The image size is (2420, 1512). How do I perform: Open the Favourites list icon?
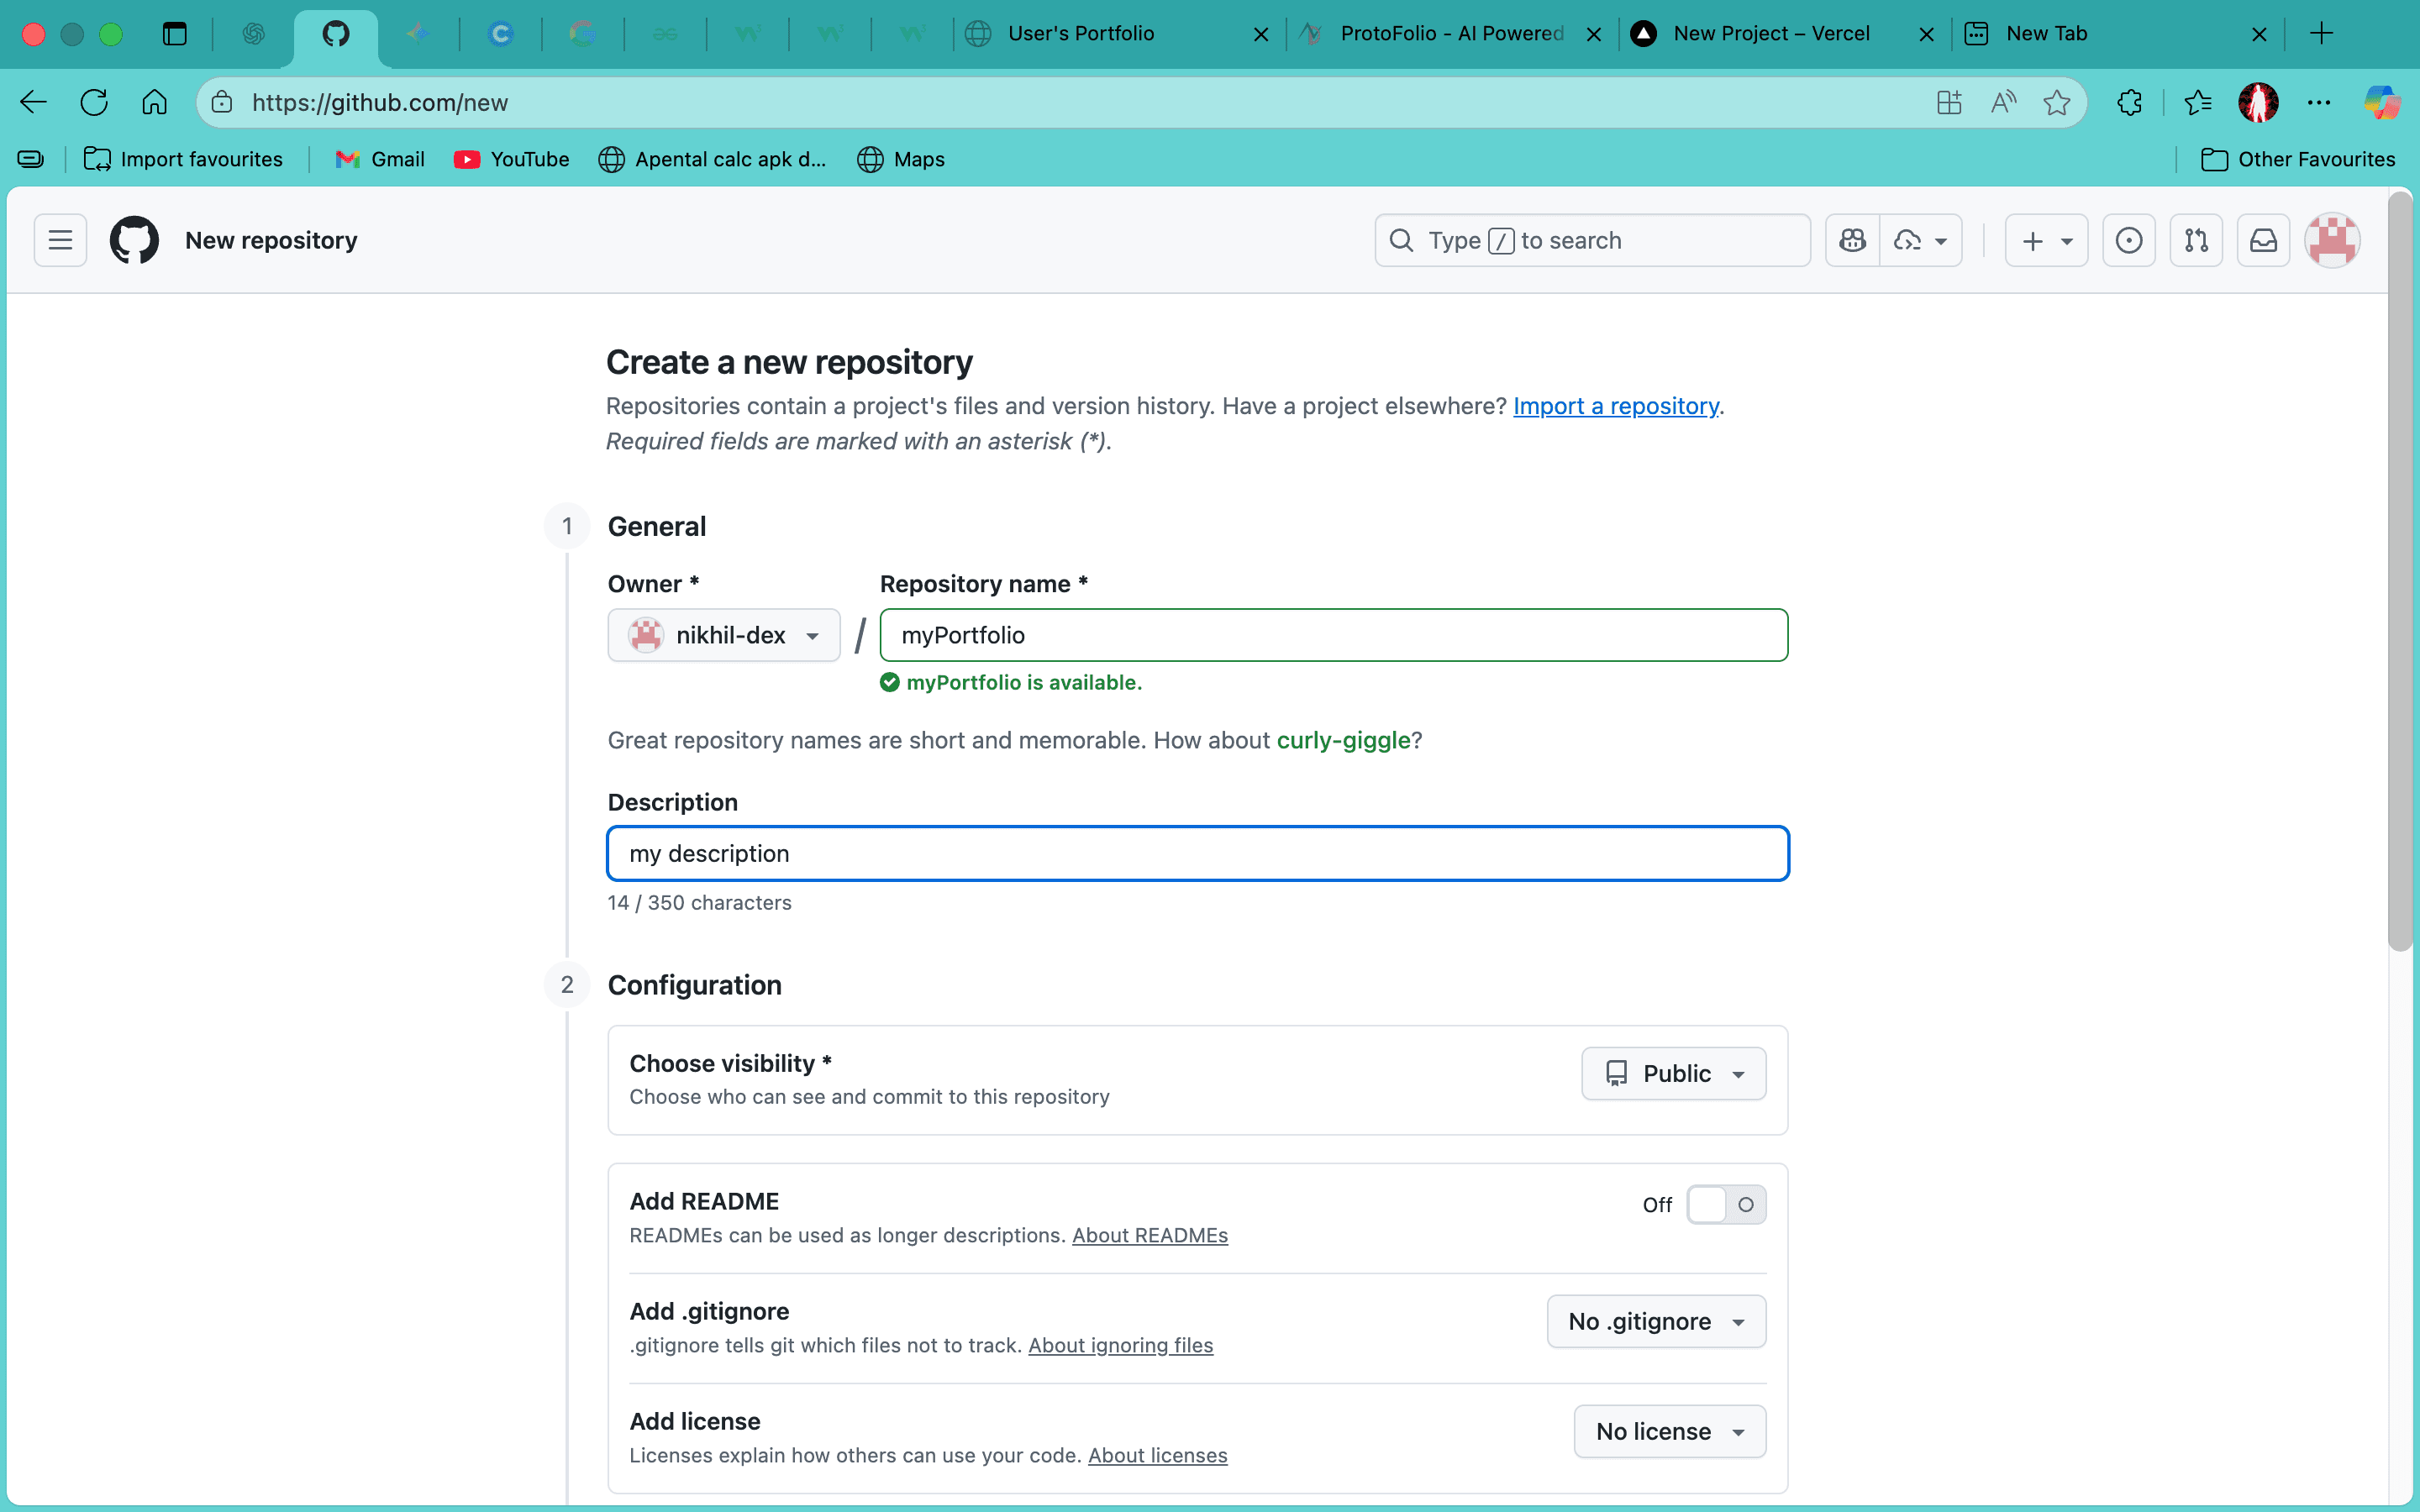[2197, 102]
